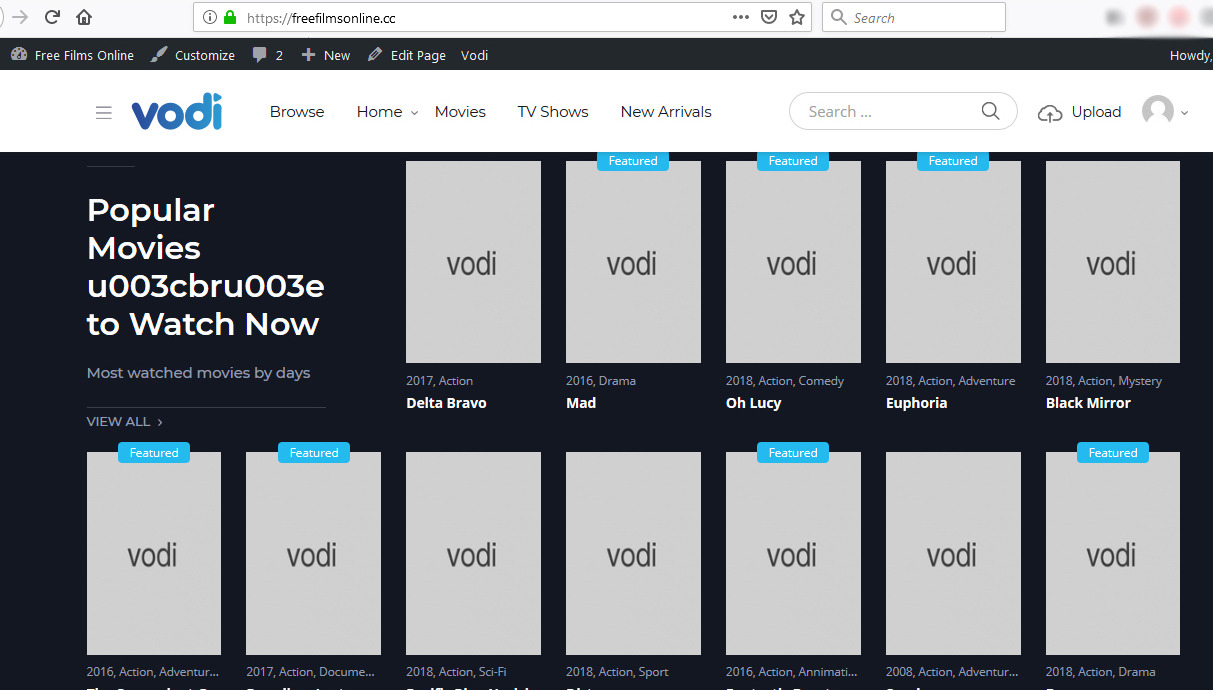The height and width of the screenshot is (690, 1213).
Task: Open the Oh Lucy poster thumbnail
Action: [793, 262]
